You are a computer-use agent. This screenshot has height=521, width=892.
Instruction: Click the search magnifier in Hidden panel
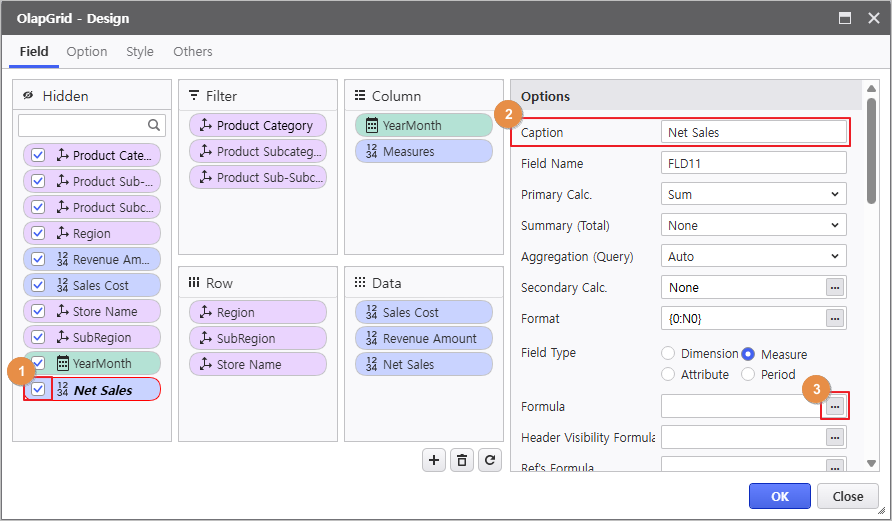click(x=155, y=125)
